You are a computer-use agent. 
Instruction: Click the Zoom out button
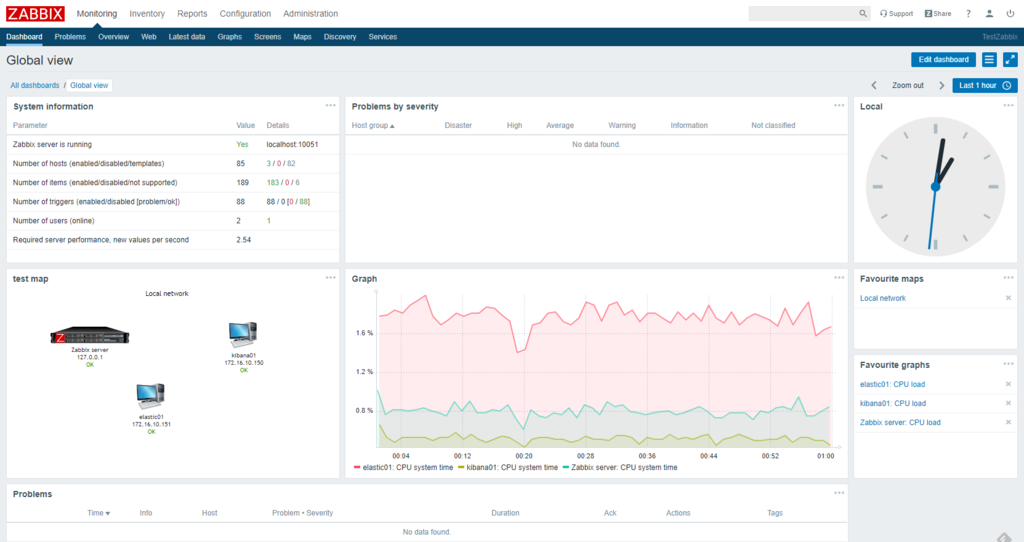click(908, 86)
